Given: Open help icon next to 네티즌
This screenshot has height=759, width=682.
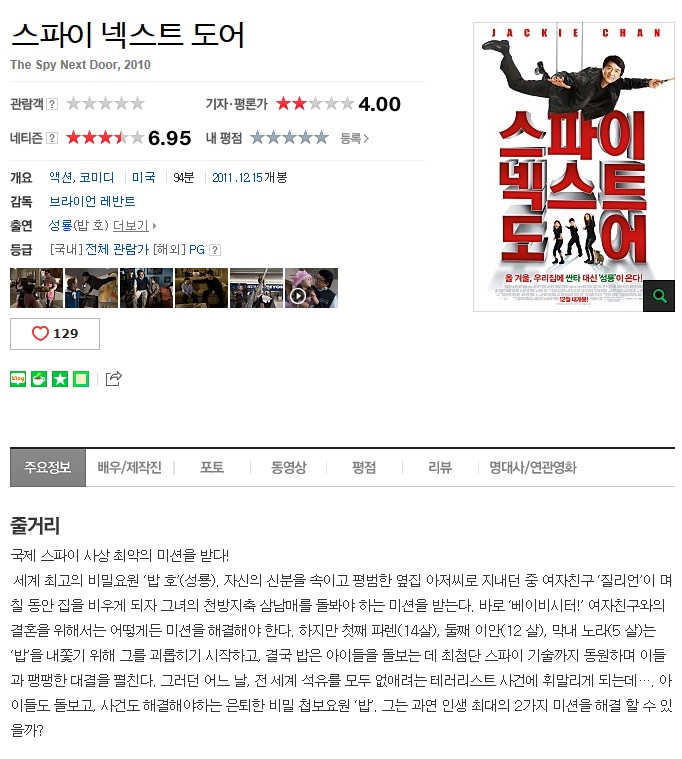Looking at the screenshot, I should coord(52,138).
